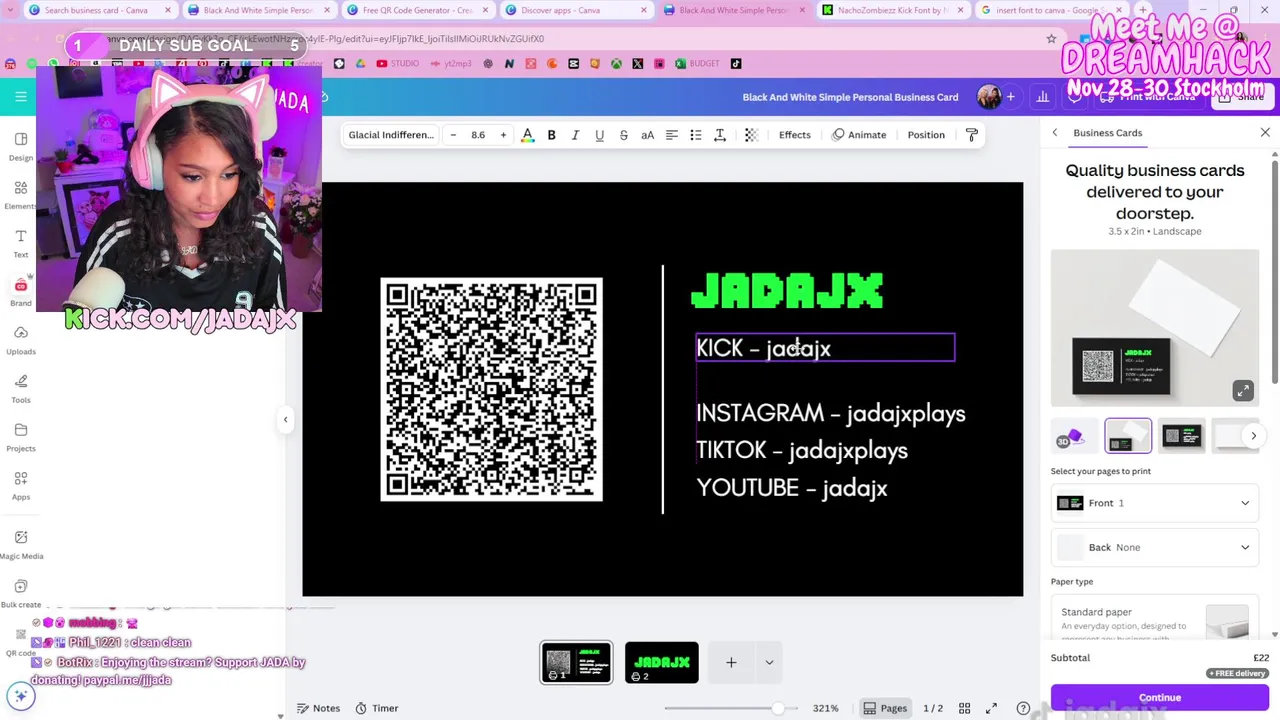Open the Effects panel
This screenshot has width=1280, height=720.
click(x=795, y=135)
